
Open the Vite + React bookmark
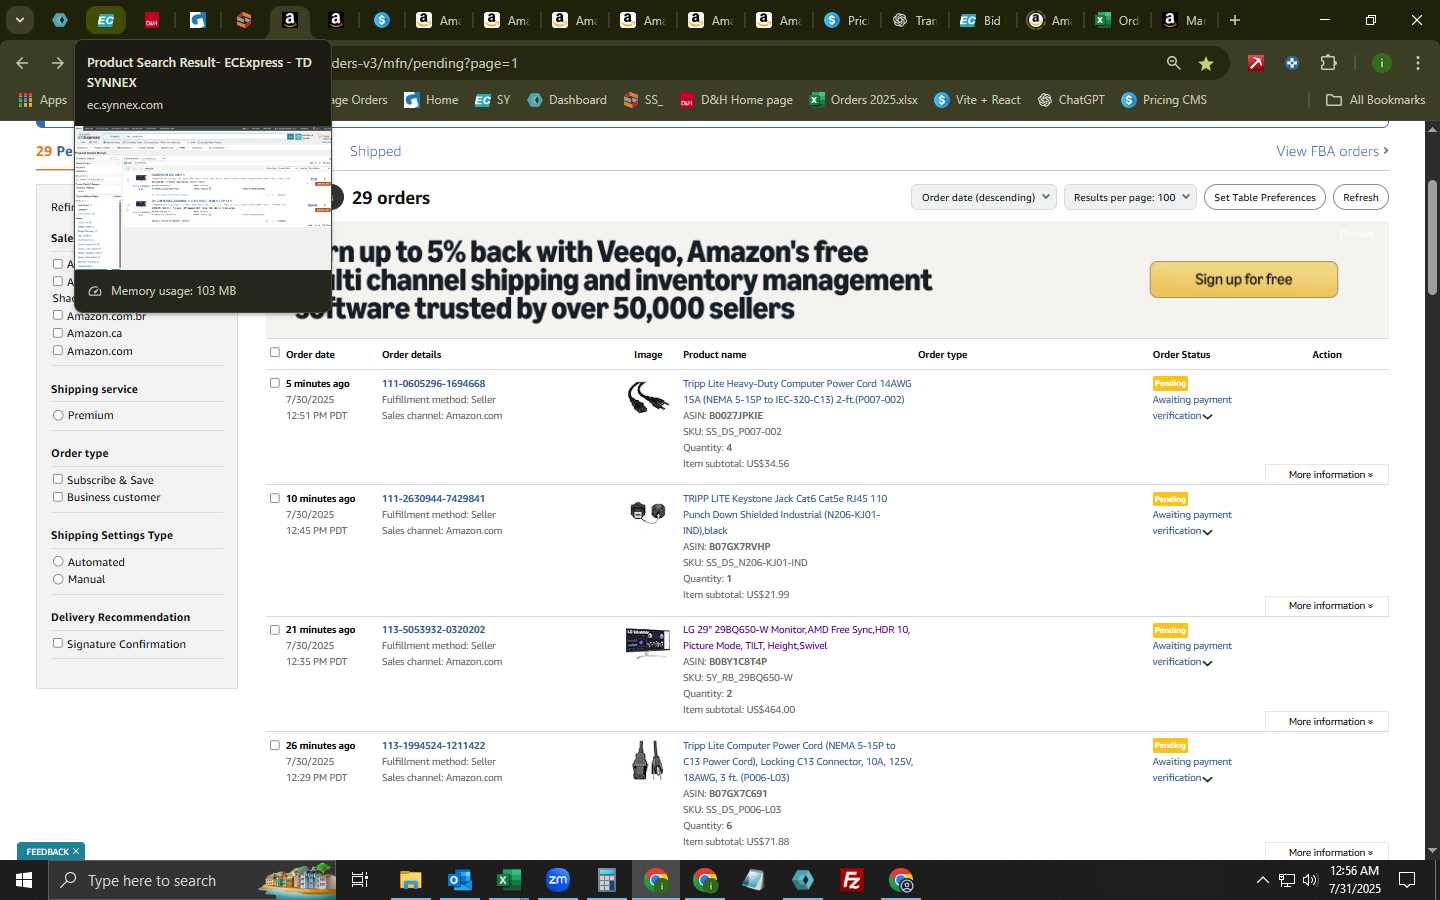tap(977, 100)
